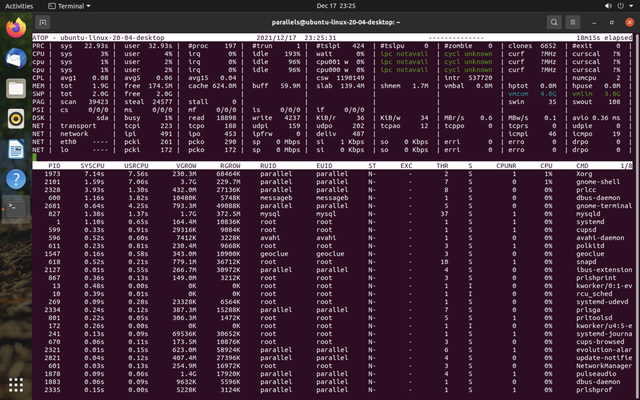The width and height of the screenshot is (640, 400).
Task: Expand system menu arrow in top bar
Action: [631, 6]
